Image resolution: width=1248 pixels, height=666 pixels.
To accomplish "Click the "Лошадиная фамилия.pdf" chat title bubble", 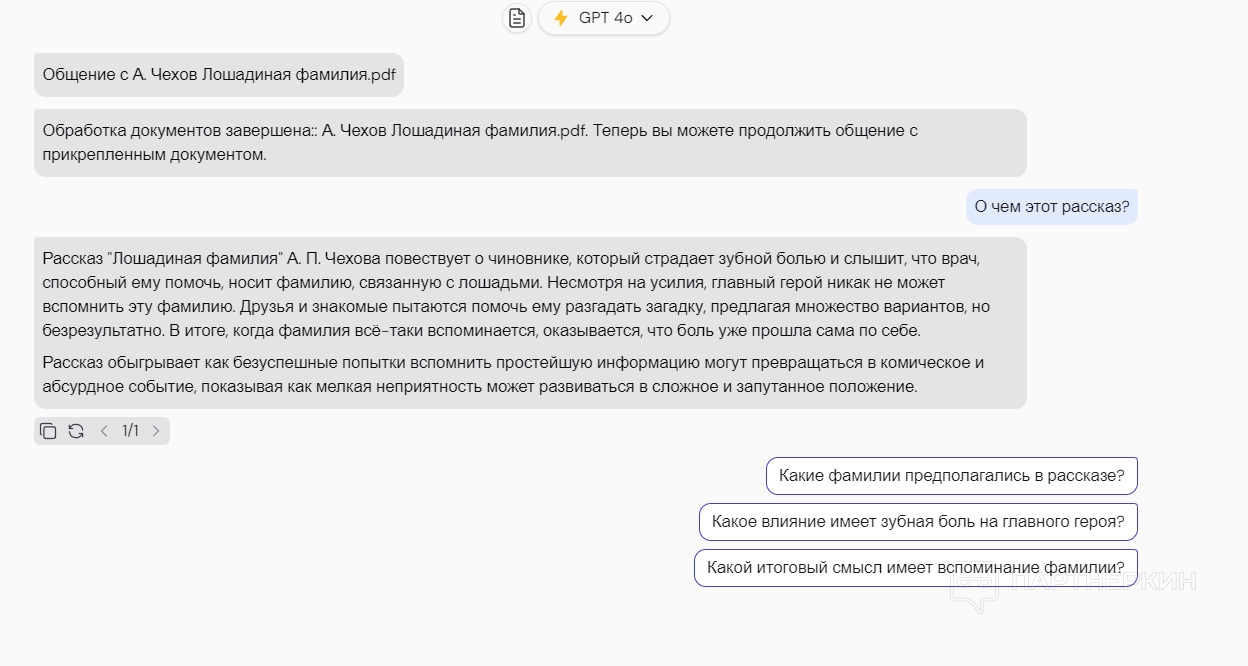I will [x=219, y=75].
